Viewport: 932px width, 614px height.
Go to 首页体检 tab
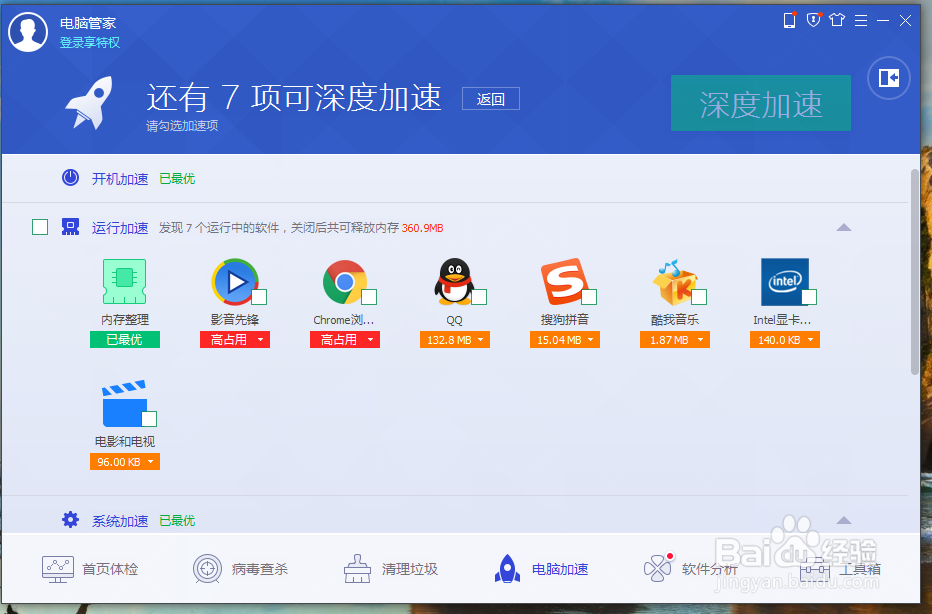90,569
